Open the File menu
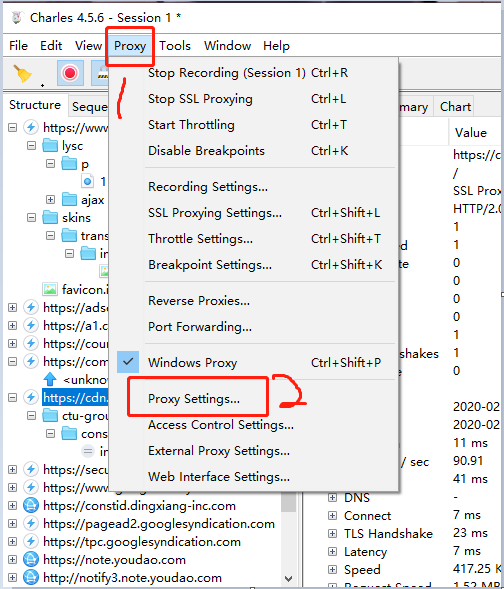Viewport: 504px width, 589px height. (x=18, y=46)
